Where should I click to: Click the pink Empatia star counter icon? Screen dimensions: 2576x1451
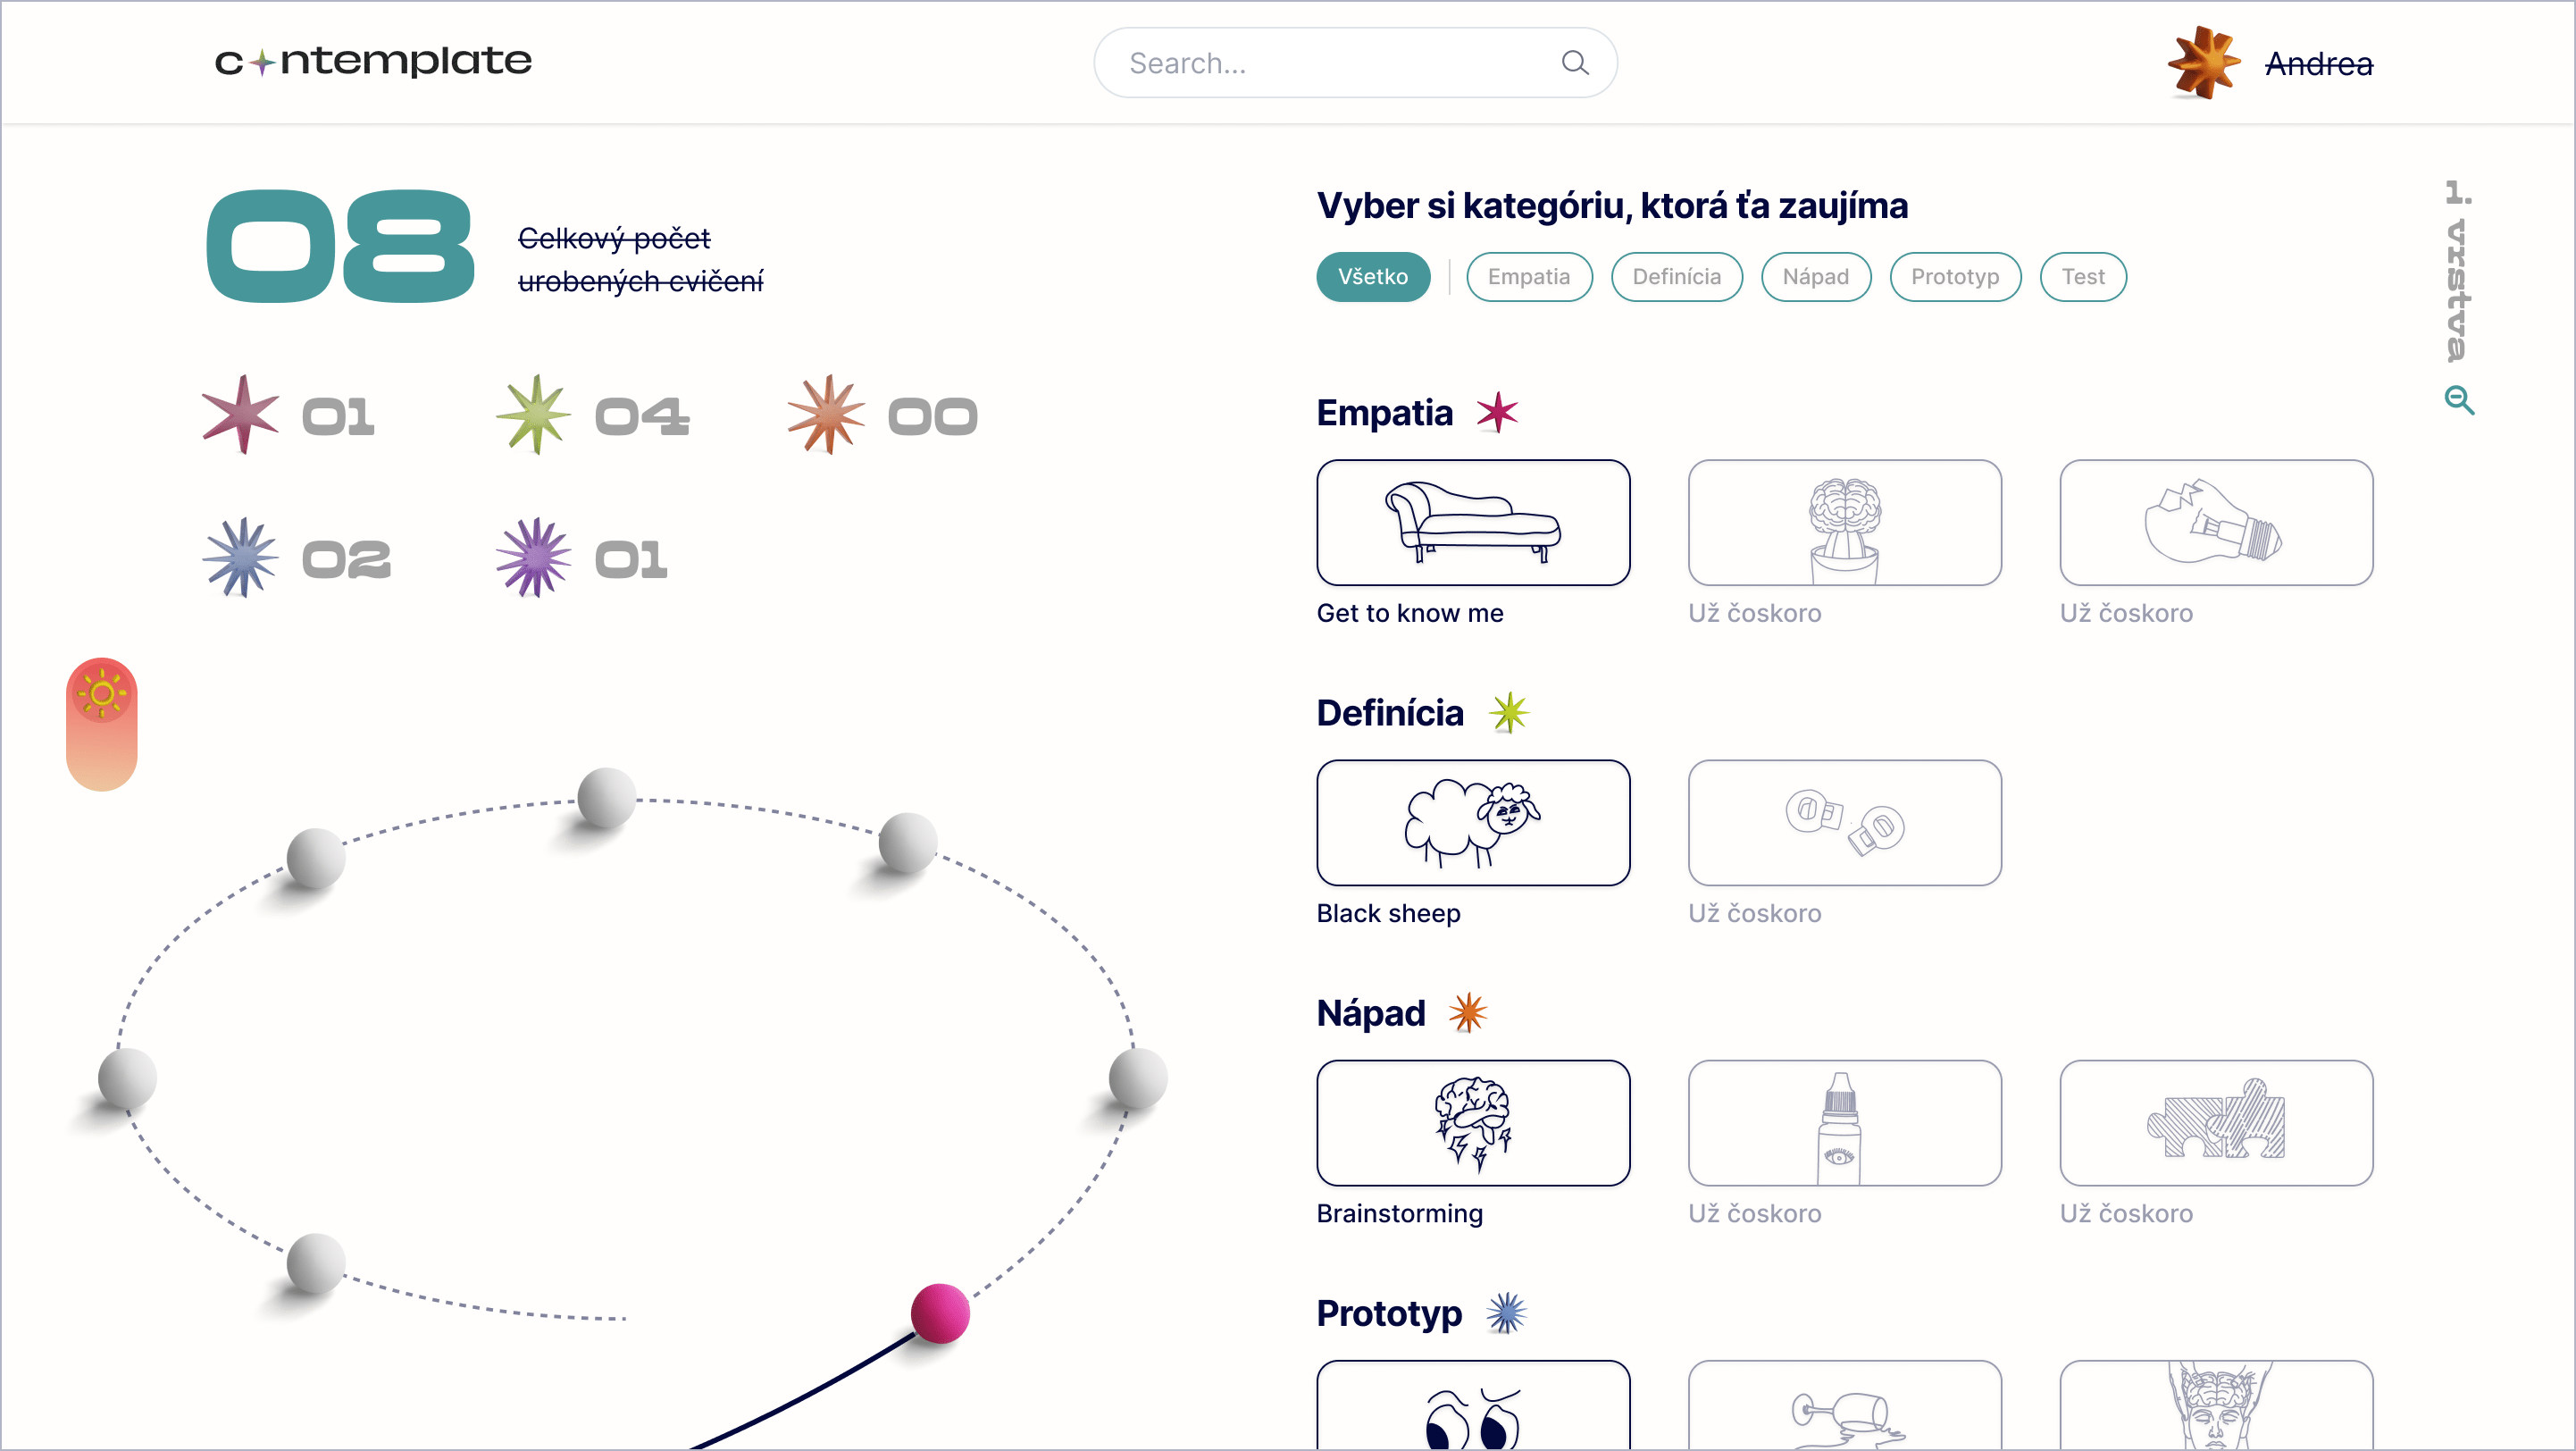[240, 415]
